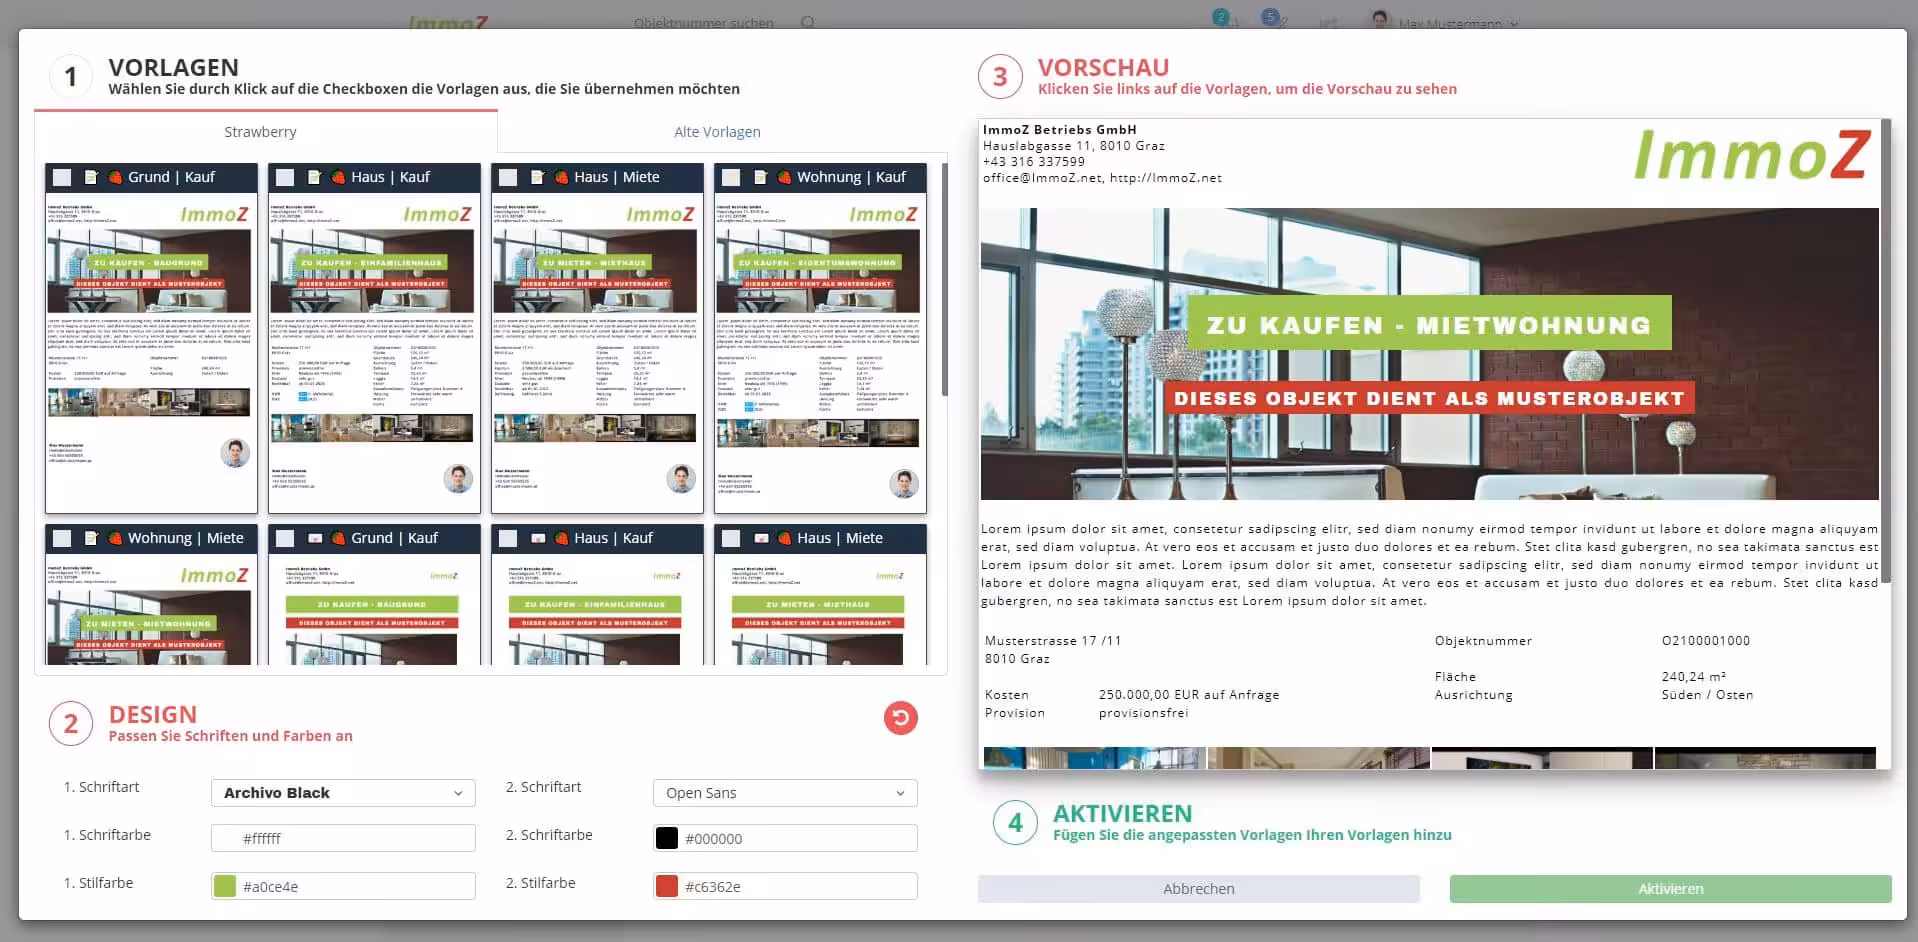Click email icon on second-row Haus | Miete template
The image size is (1918, 942).
click(x=761, y=538)
